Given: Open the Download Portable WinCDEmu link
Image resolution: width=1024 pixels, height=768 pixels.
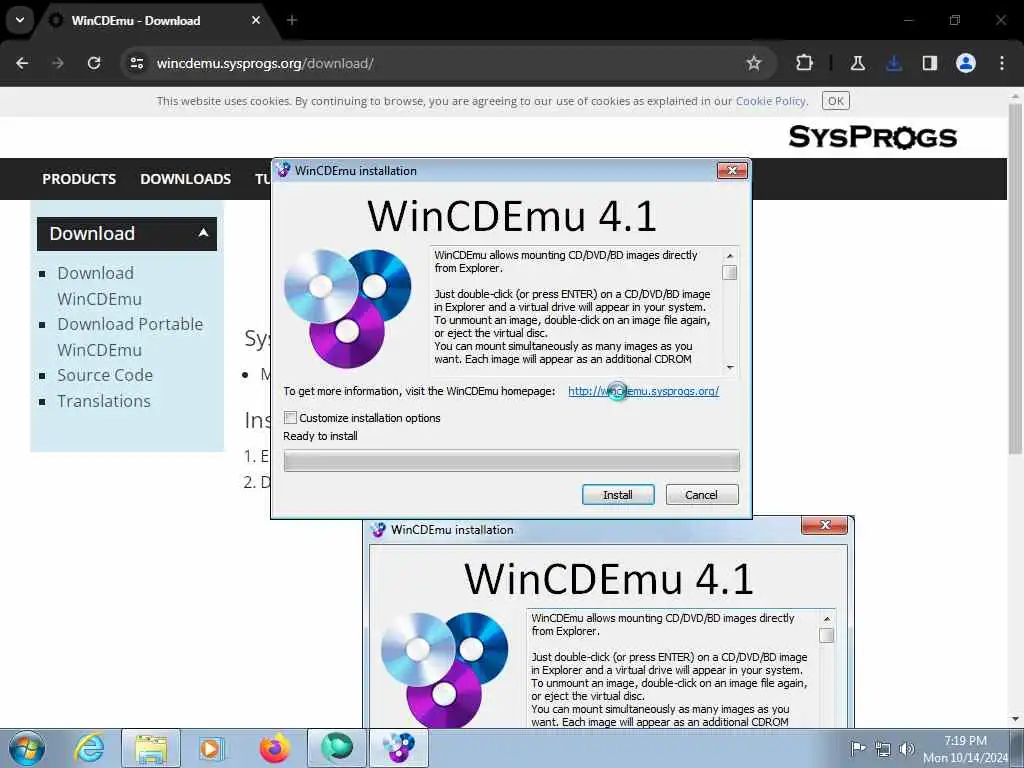Looking at the screenshot, I should pos(130,337).
